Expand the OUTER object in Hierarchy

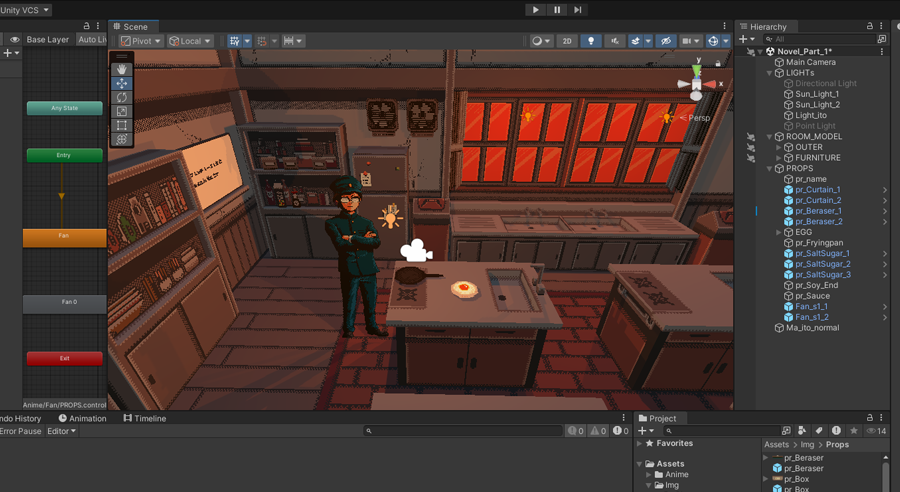pyautogui.click(x=779, y=147)
